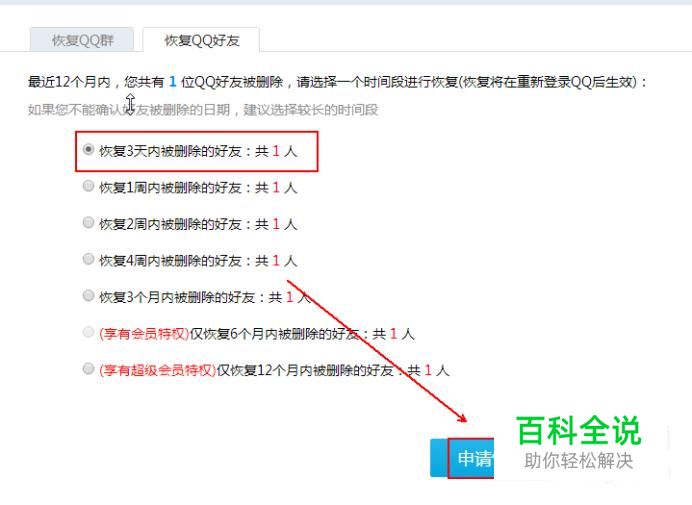Click the label 恢复4周内被删除的好友
This screenshot has height=505, width=692.
[170, 260]
